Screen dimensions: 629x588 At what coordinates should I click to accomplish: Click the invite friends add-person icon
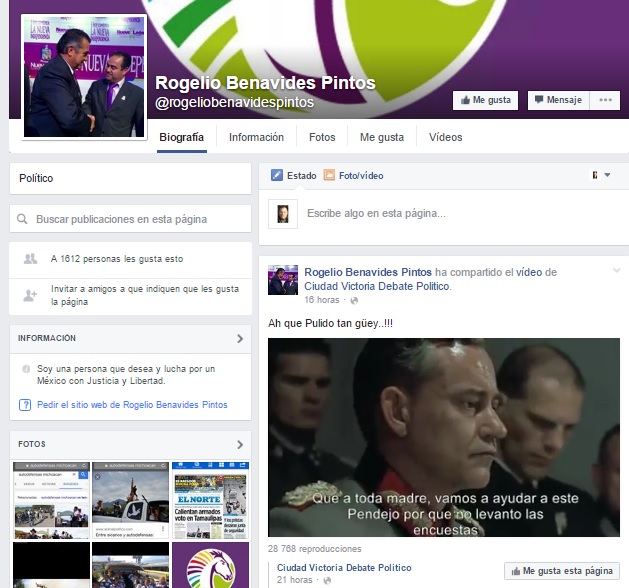[30, 295]
